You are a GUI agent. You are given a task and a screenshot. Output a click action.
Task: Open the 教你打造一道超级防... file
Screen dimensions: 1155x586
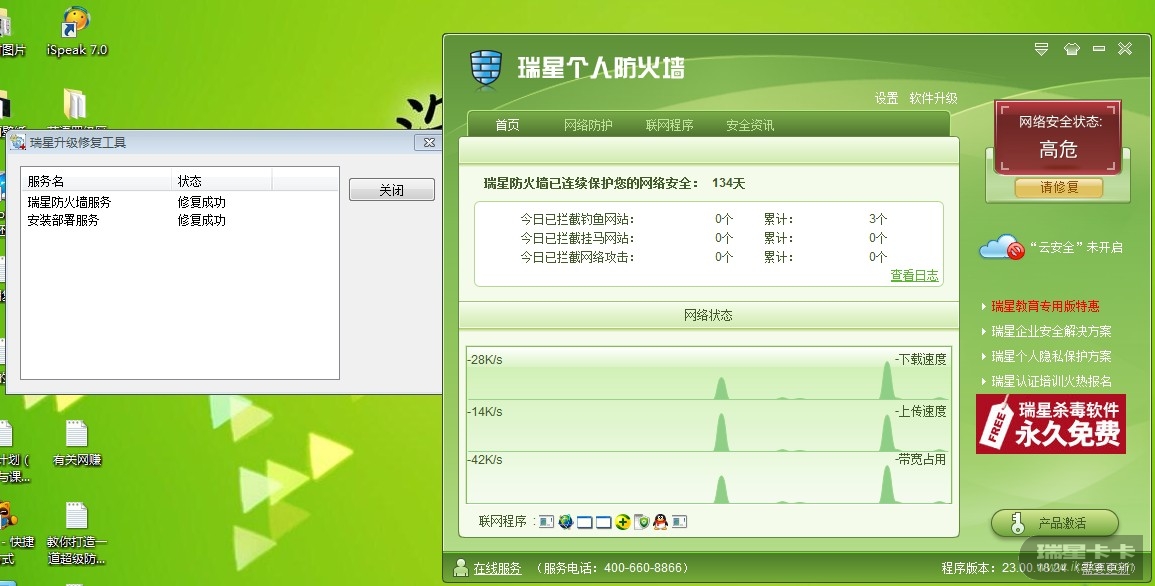pos(77,534)
